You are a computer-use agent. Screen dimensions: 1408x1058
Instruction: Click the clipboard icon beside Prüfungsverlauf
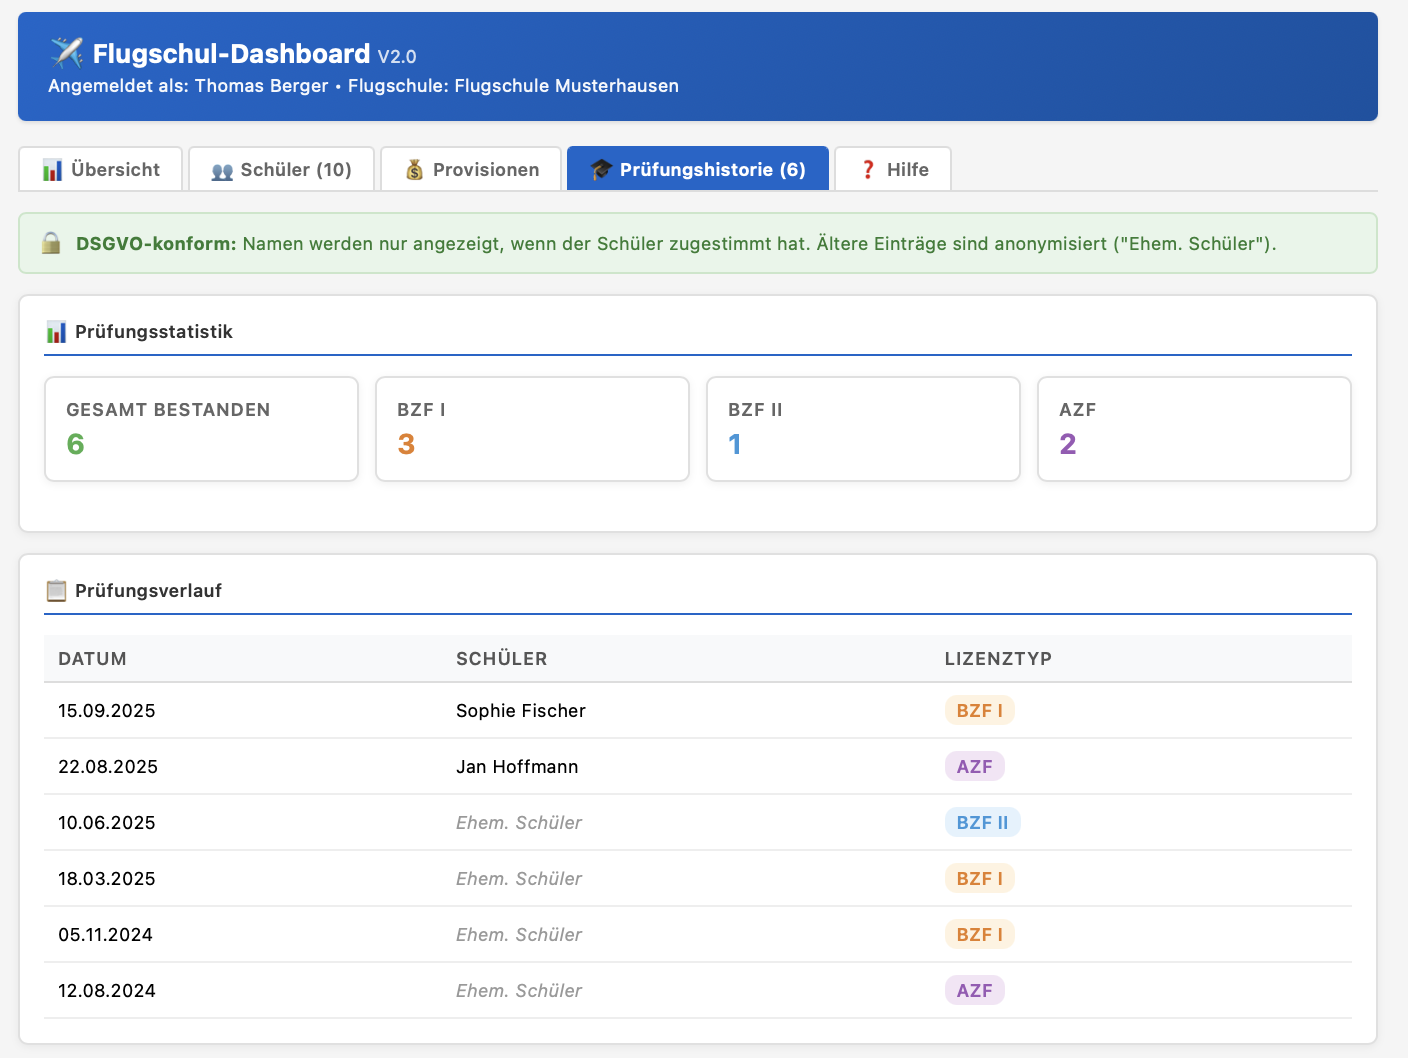pyautogui.click(x=56, y=591)
